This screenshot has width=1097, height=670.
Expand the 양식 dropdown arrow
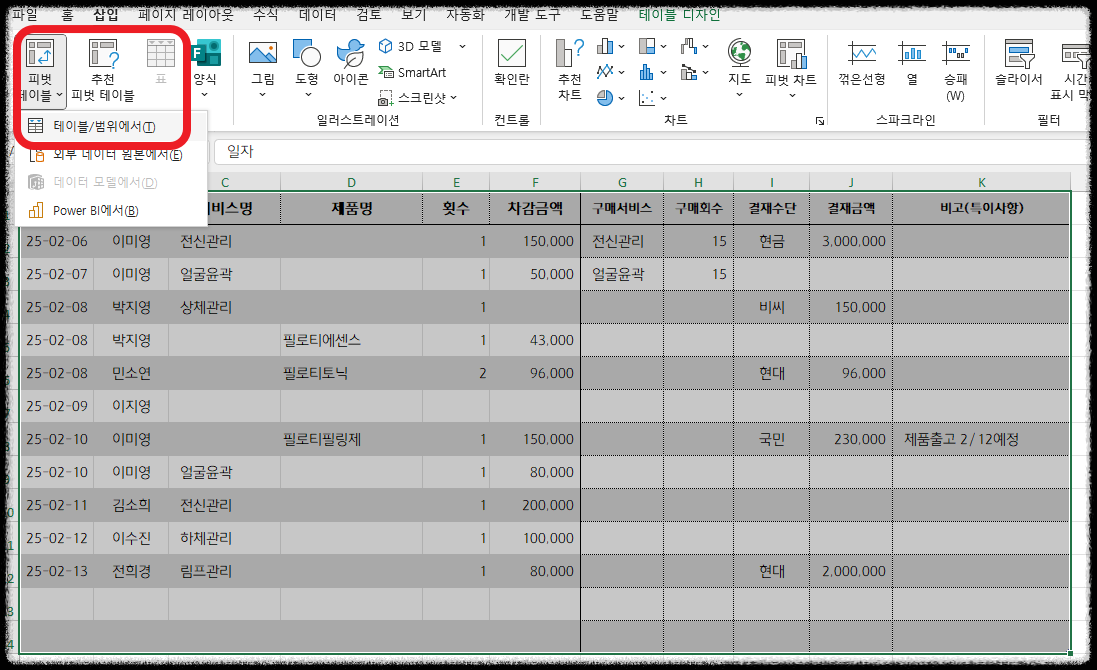tap(205, 95)
